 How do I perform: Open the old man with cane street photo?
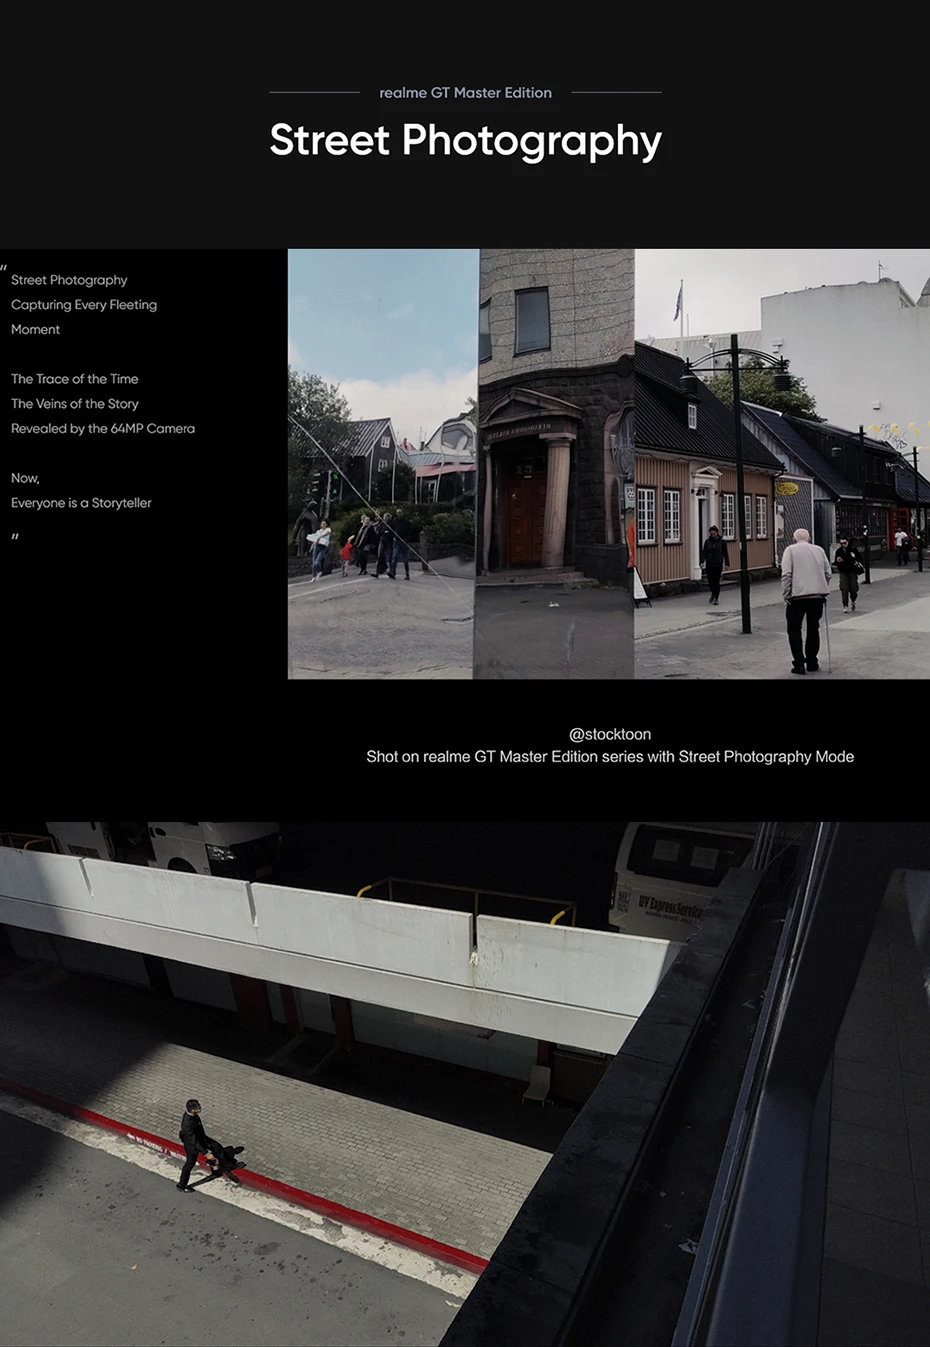click(782, 464)
